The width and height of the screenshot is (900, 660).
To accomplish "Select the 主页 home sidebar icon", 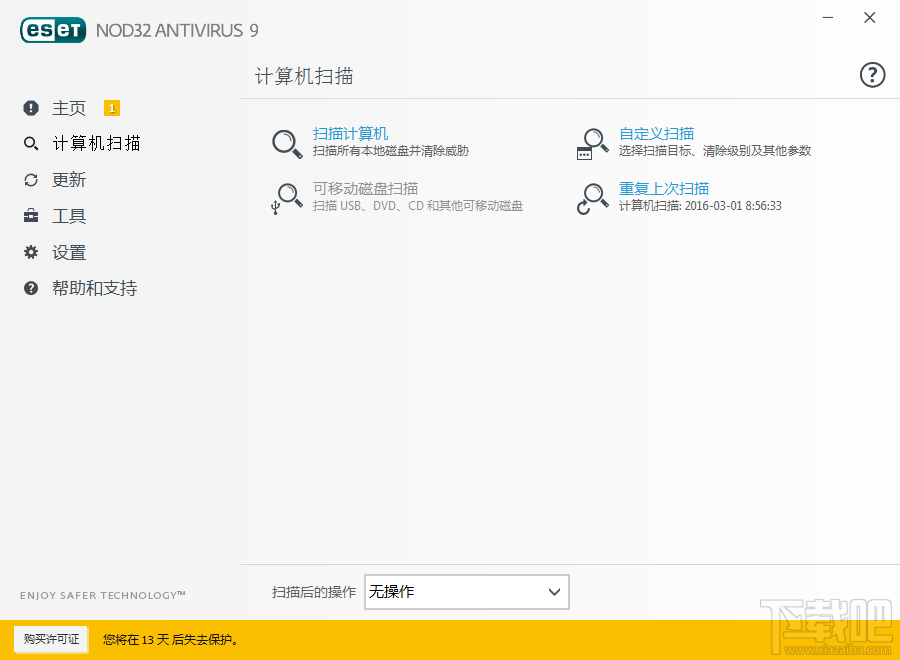I will coord(30,108).
